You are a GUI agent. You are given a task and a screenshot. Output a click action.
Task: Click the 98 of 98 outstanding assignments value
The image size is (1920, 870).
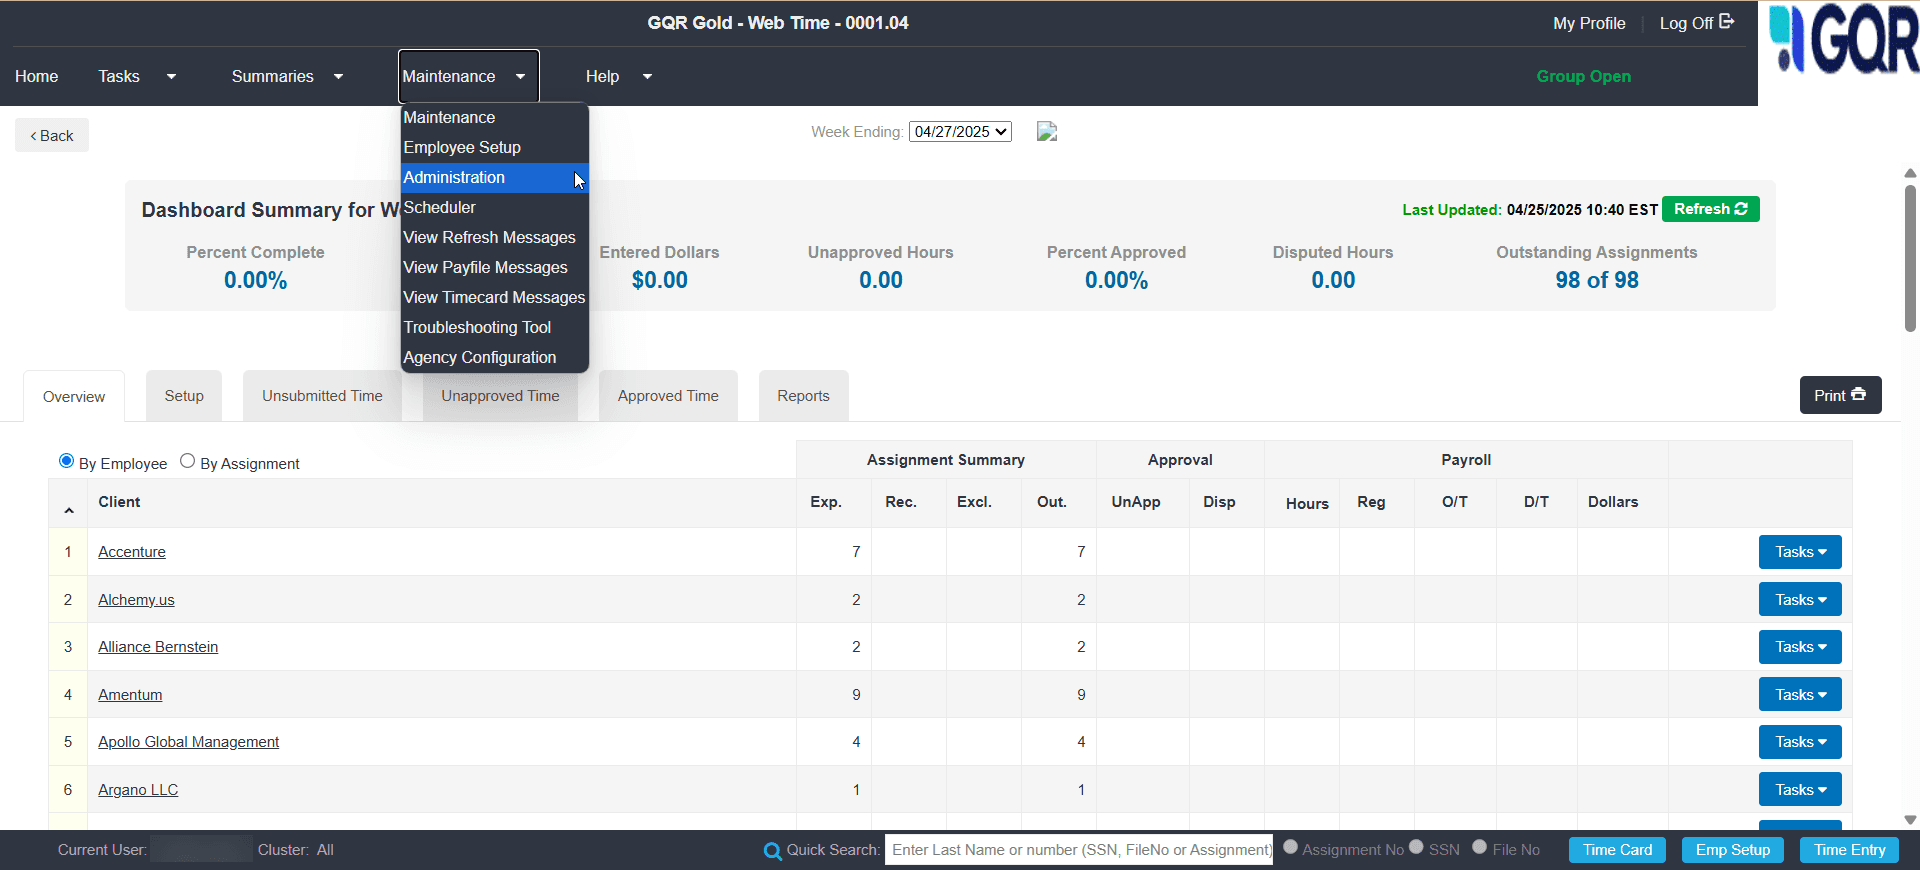[1597, 281]
